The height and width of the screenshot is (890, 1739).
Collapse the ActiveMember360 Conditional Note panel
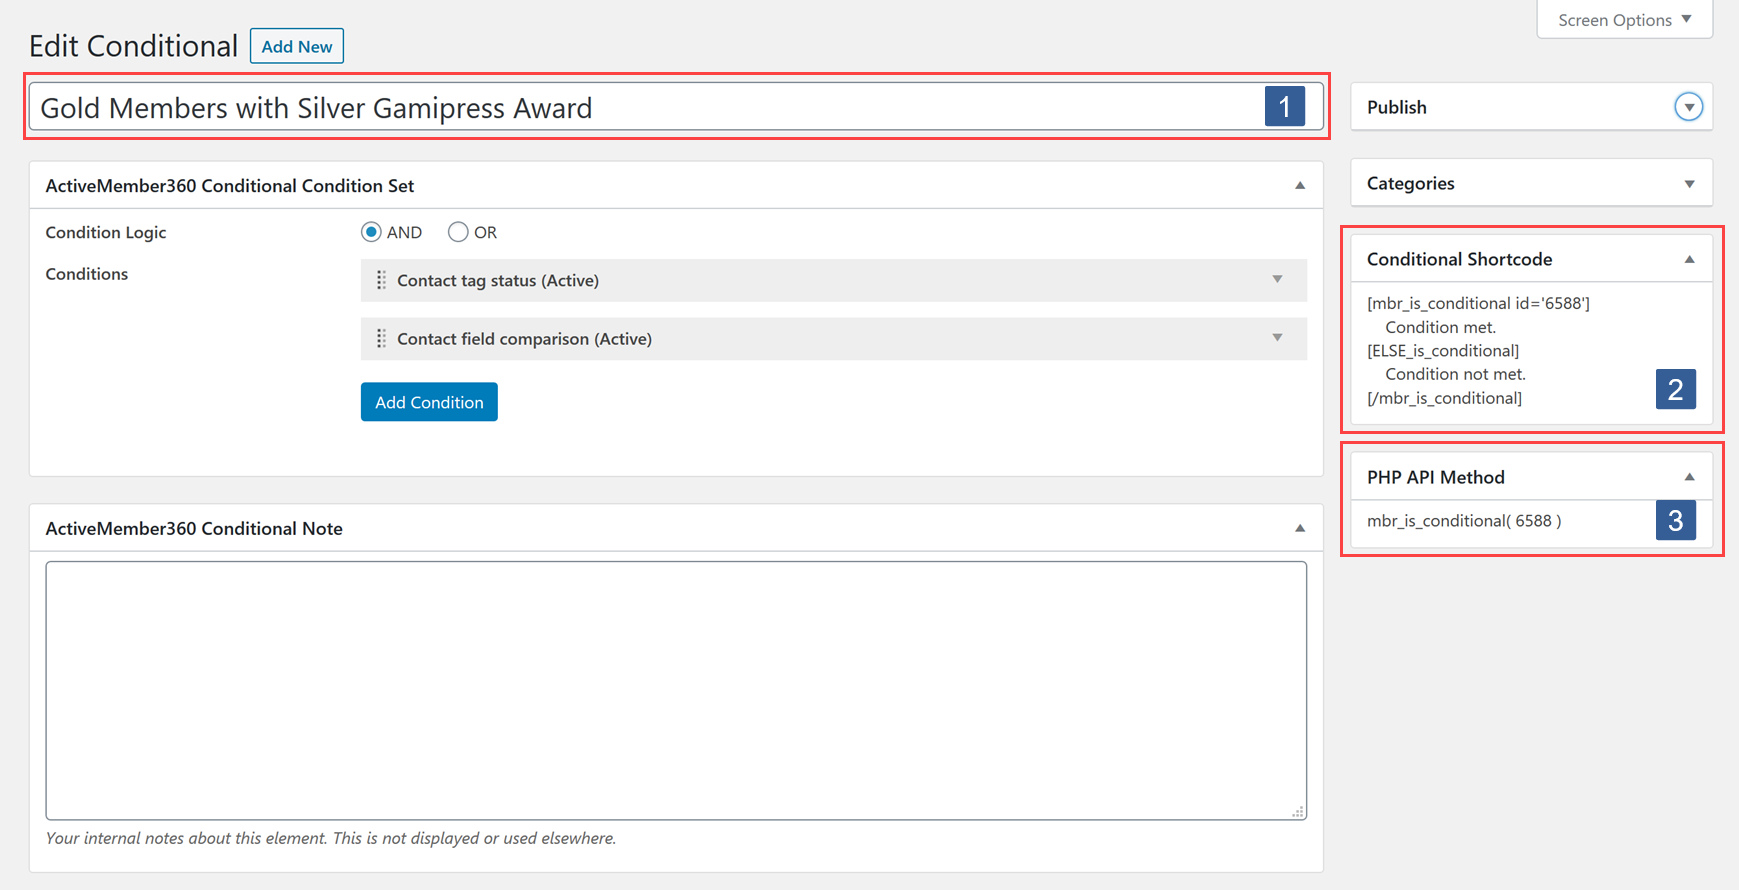pos(1300,529)
